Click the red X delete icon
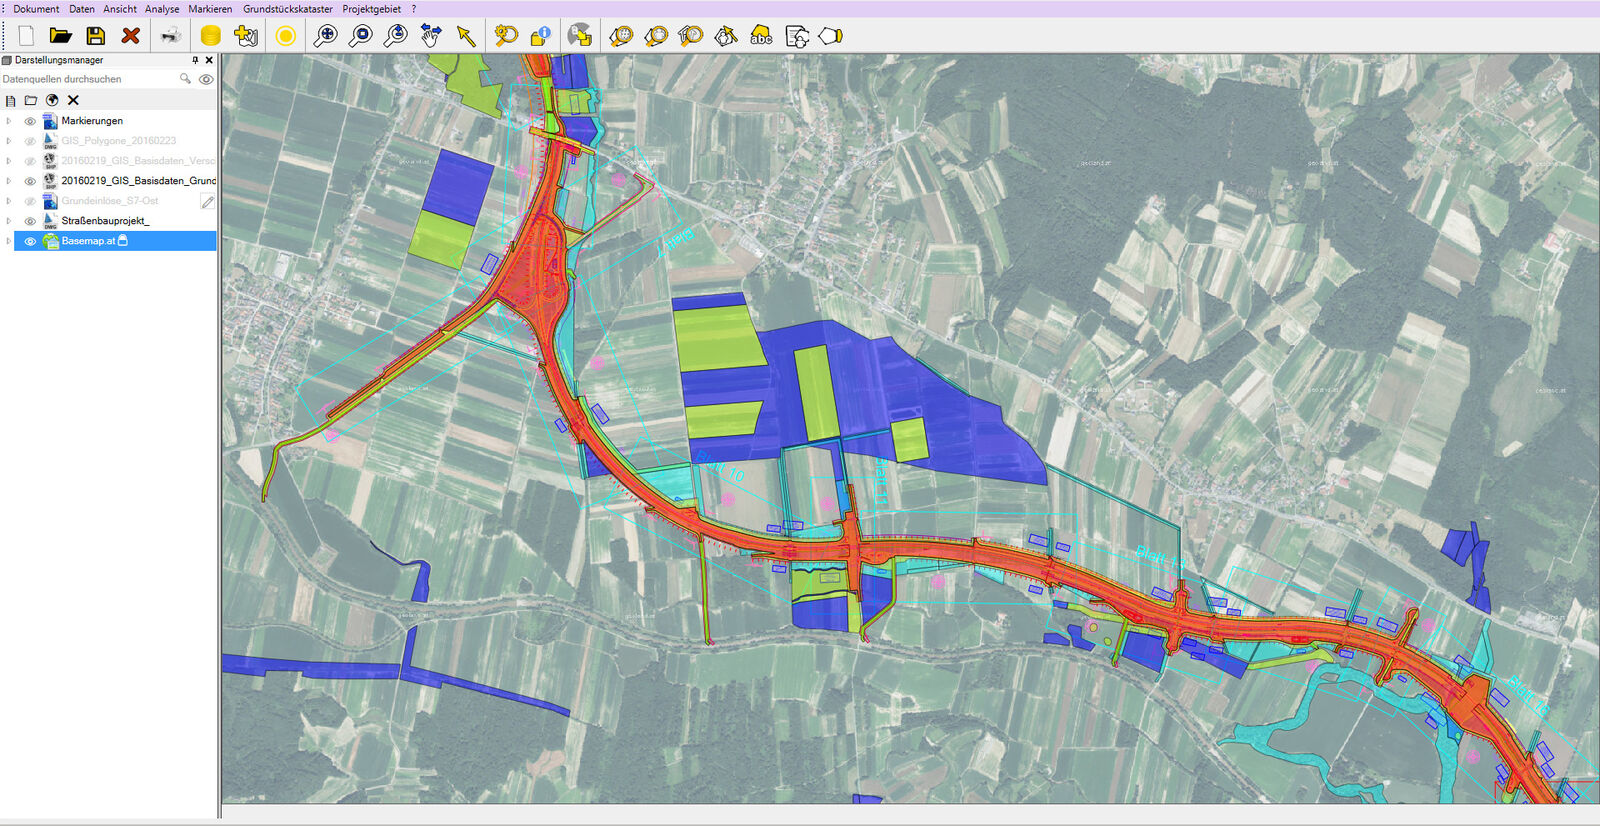This screenshot has width=1600, height=826. pyautogui.click(x=130, y=36)
